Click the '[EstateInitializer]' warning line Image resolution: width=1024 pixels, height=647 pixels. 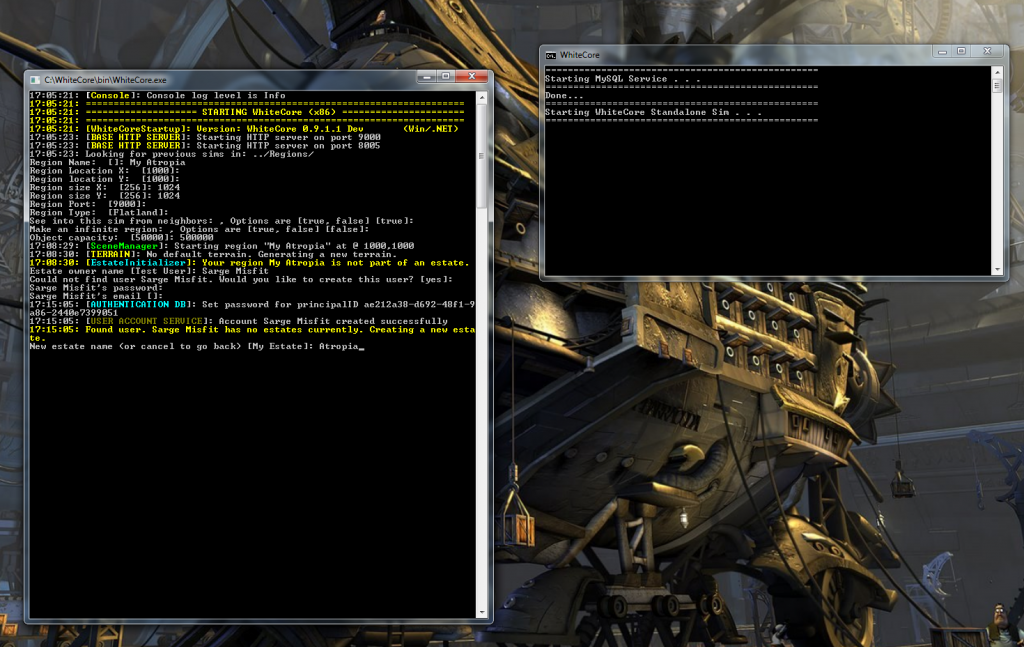coord(249,263)
